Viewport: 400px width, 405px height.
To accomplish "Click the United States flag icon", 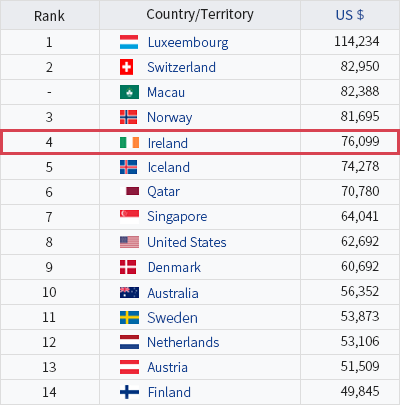I will (x=129, y=242).
